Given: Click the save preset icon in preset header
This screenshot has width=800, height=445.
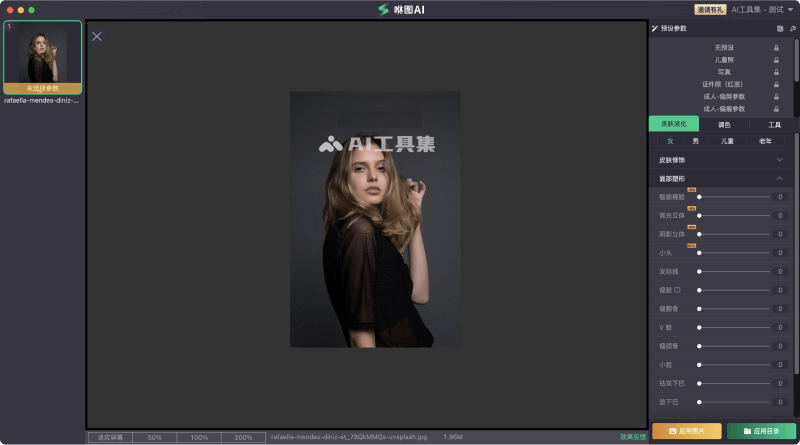Looking at the screenshot, I should (x=778, y=29).
